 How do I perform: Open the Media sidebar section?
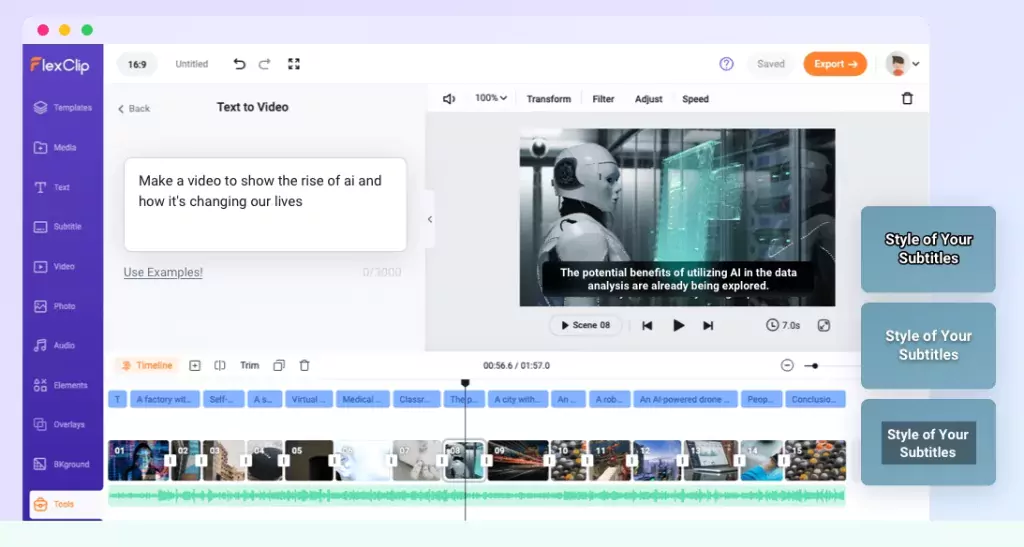pyautogui.click(x=55, y=148)
